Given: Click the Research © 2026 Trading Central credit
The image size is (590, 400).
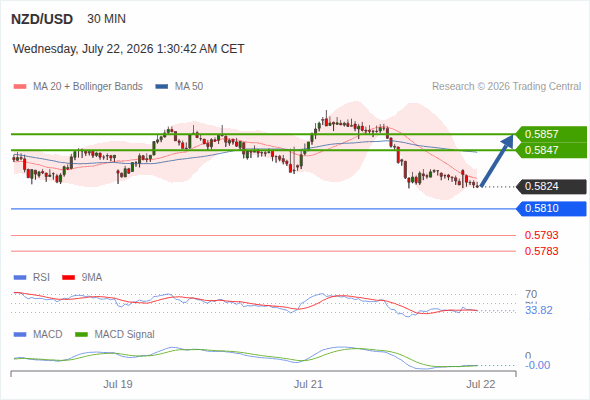Looking at the screenshot, I should [x=506, y=87].
